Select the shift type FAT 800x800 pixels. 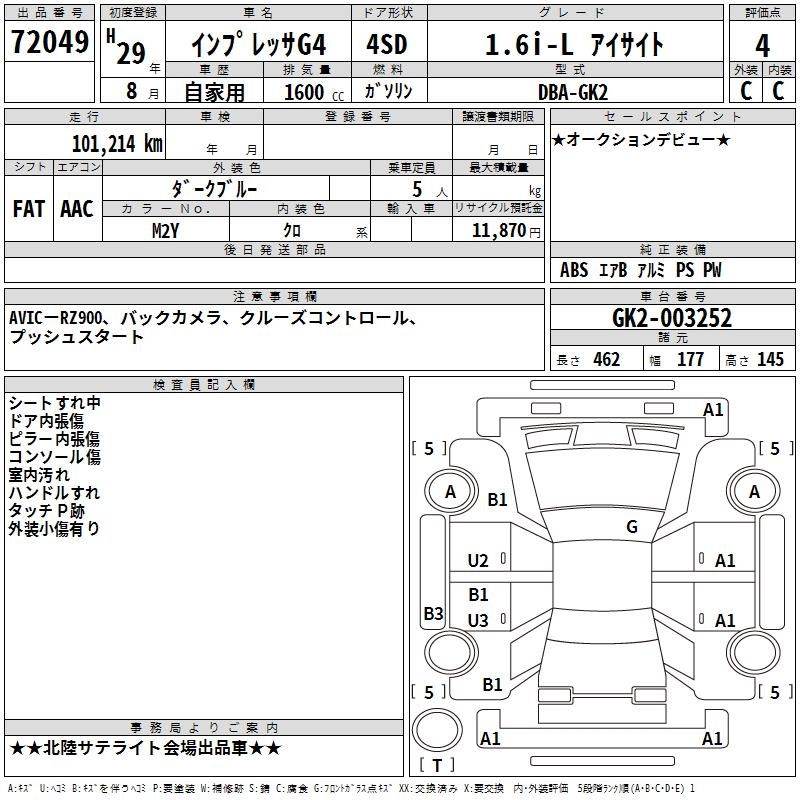click(29, 209)
